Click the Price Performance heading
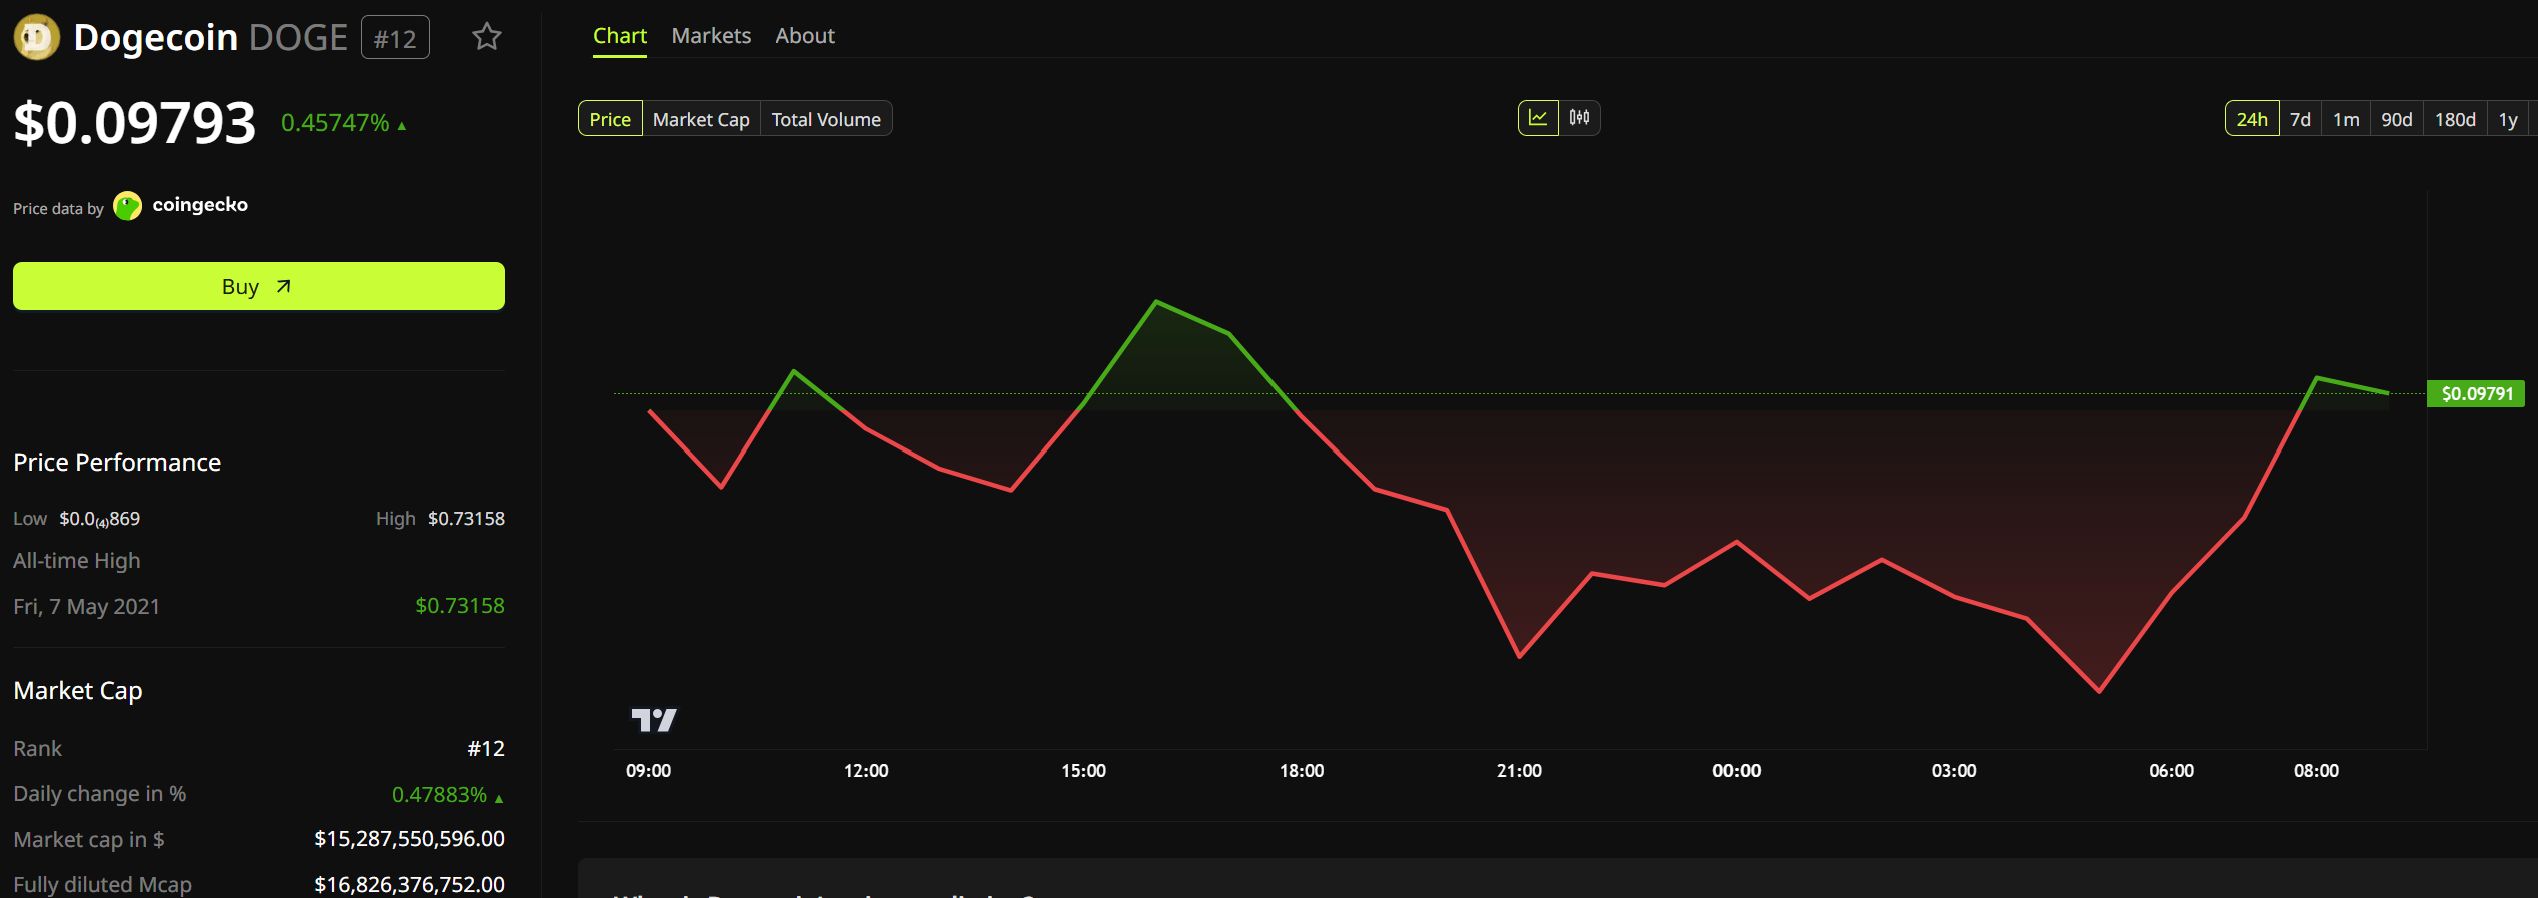 pos(117,462)
